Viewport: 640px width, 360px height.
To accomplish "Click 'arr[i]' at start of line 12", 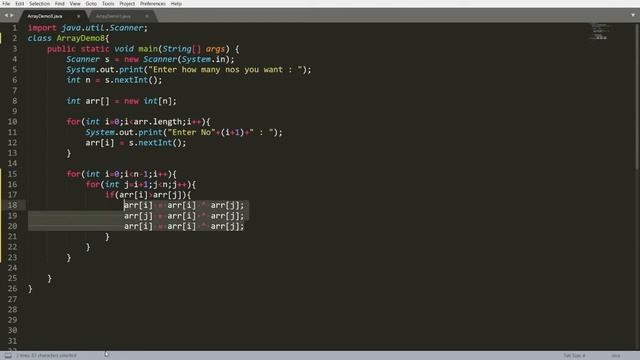I will point(100,143).
